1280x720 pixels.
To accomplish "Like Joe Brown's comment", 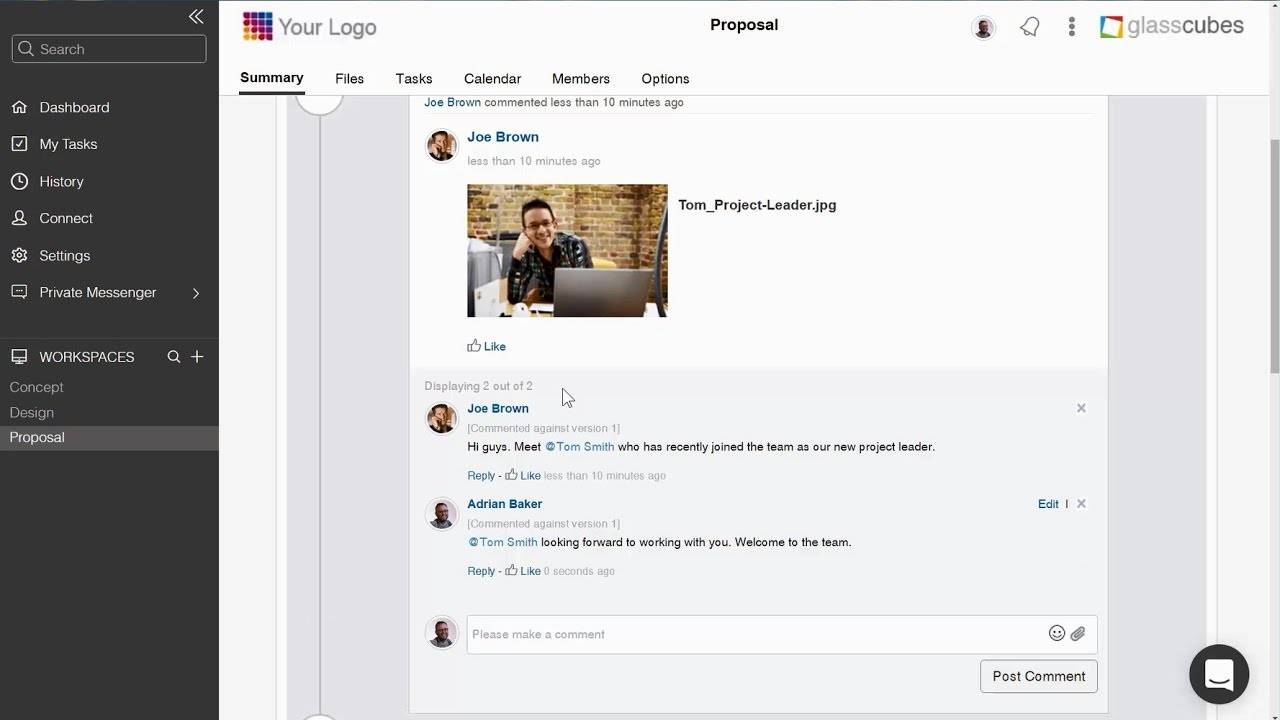I will pyautogui.click(x=523, y=475).
